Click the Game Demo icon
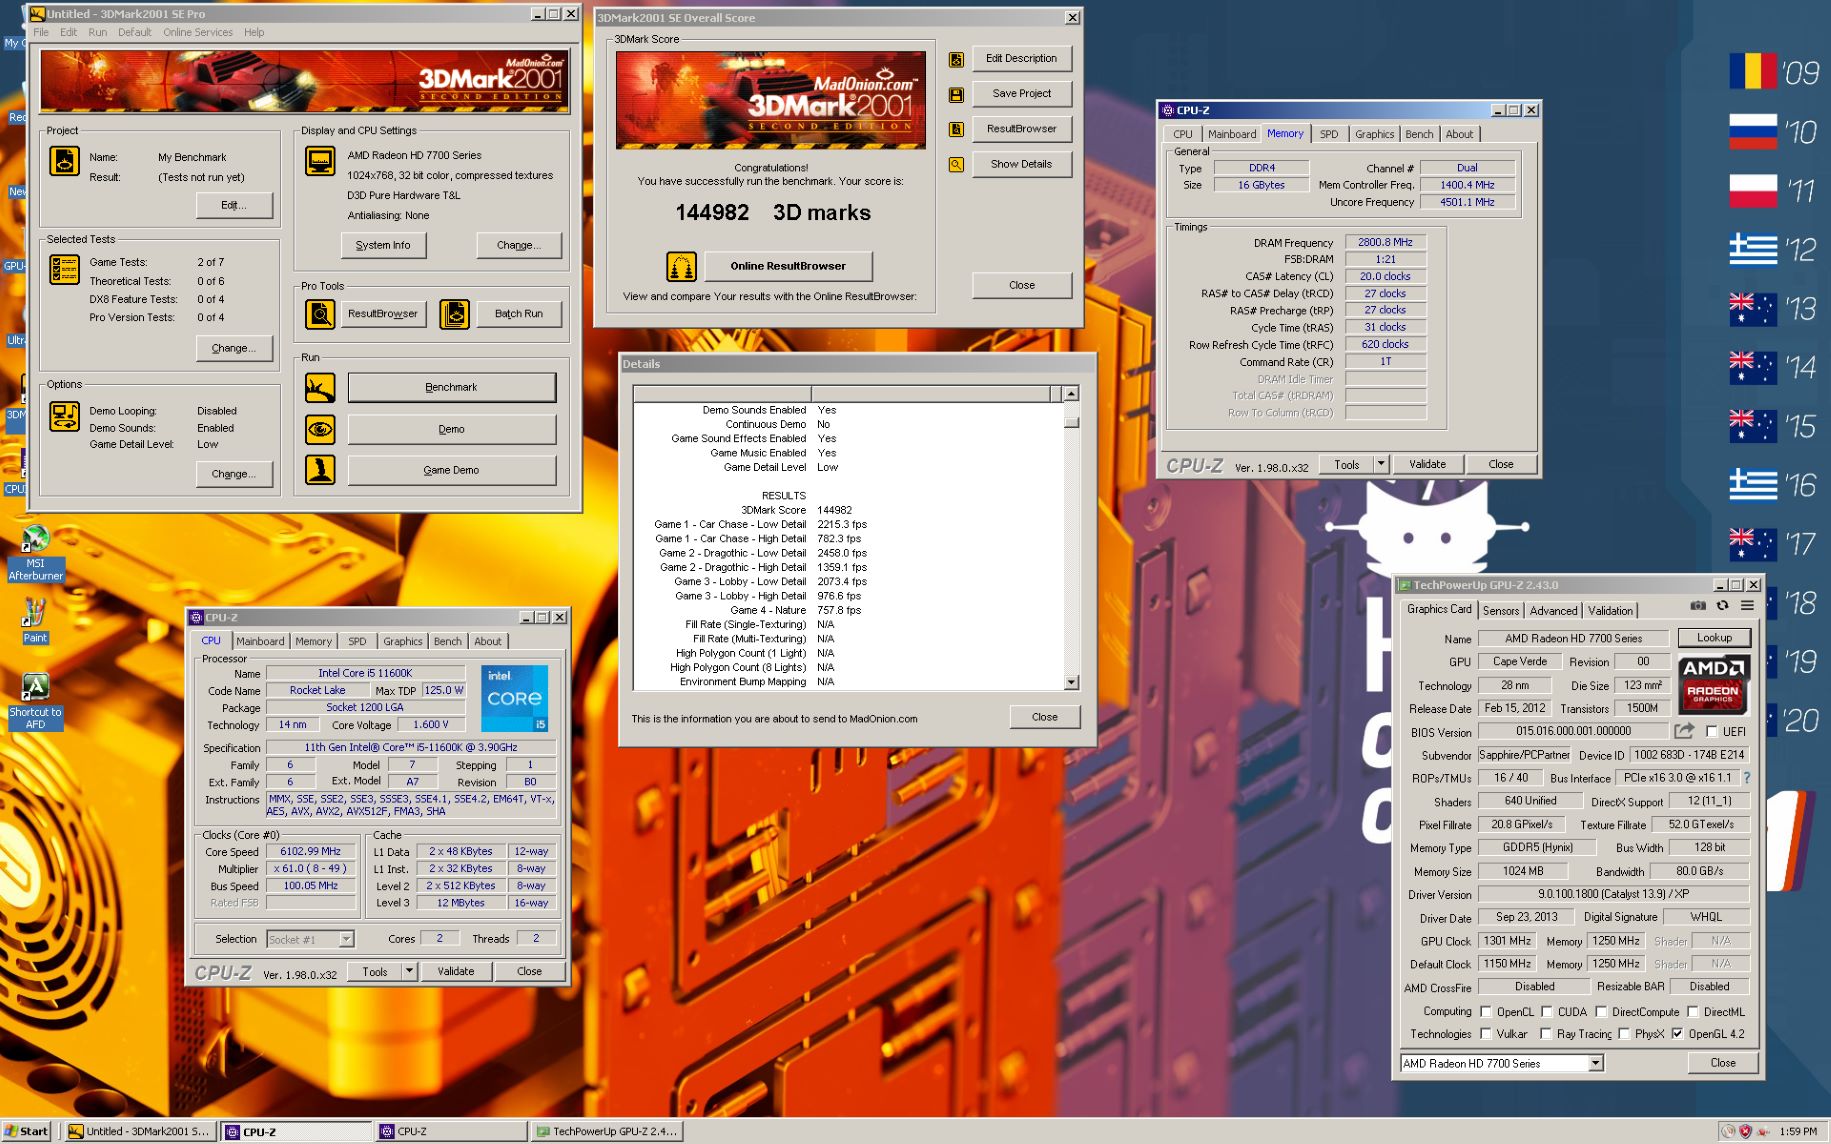 coord(320,470)
